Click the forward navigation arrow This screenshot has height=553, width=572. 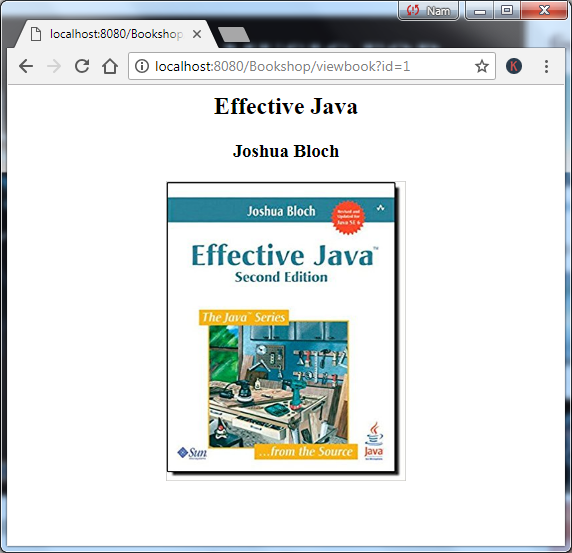(x=54, y=66)
